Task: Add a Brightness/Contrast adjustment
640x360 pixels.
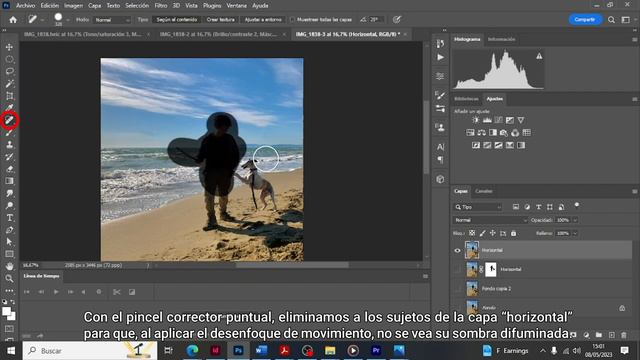Action: (x=476, y=120)
